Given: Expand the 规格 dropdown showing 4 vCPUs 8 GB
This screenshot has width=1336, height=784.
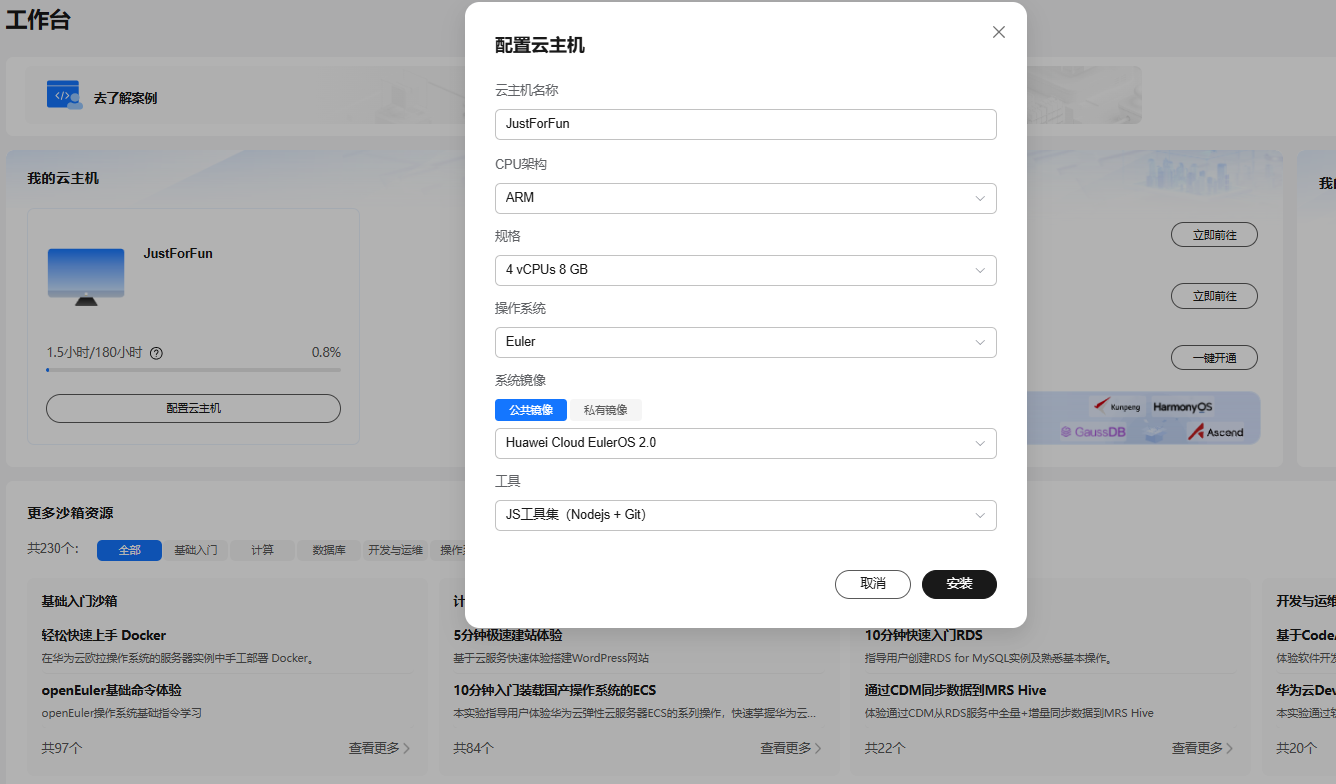Looking at the screenshot, I should click(746, 270).
